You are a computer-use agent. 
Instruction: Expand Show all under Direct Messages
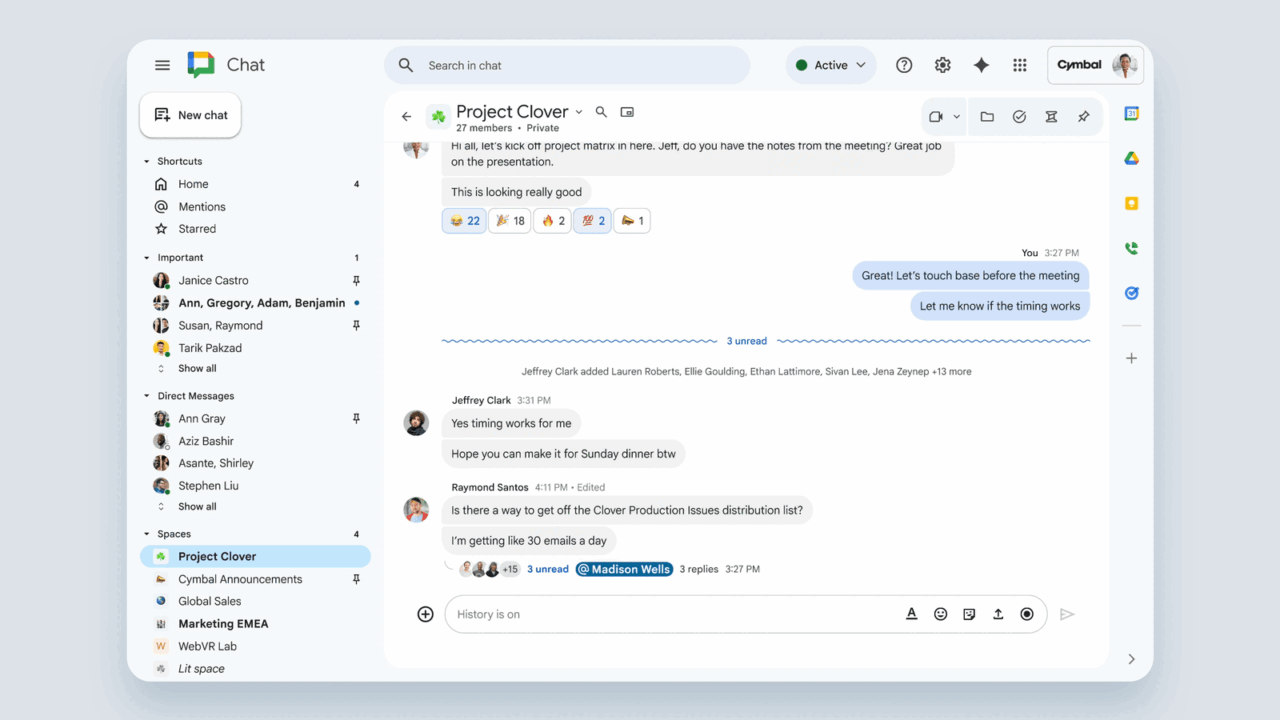coord(196,507)
